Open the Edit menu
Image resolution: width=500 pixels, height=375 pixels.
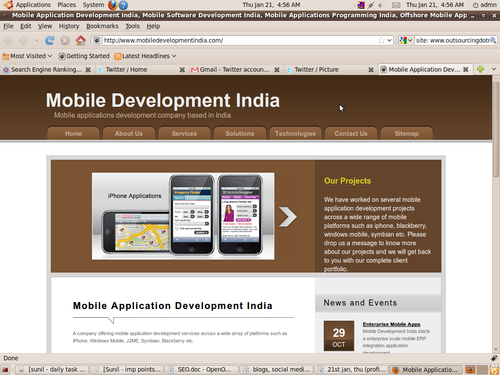[x=26, y=26]
